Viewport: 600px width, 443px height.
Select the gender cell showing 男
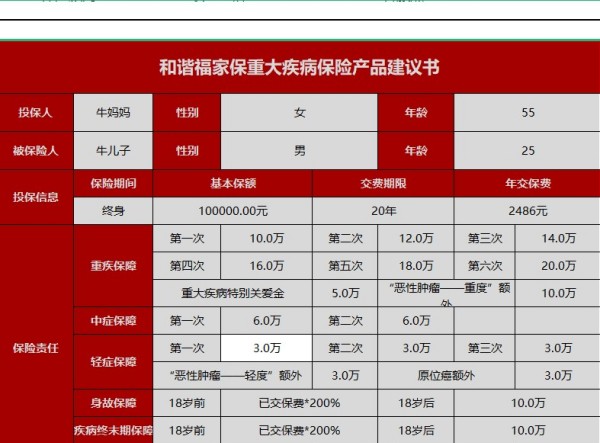click(299, 150)
